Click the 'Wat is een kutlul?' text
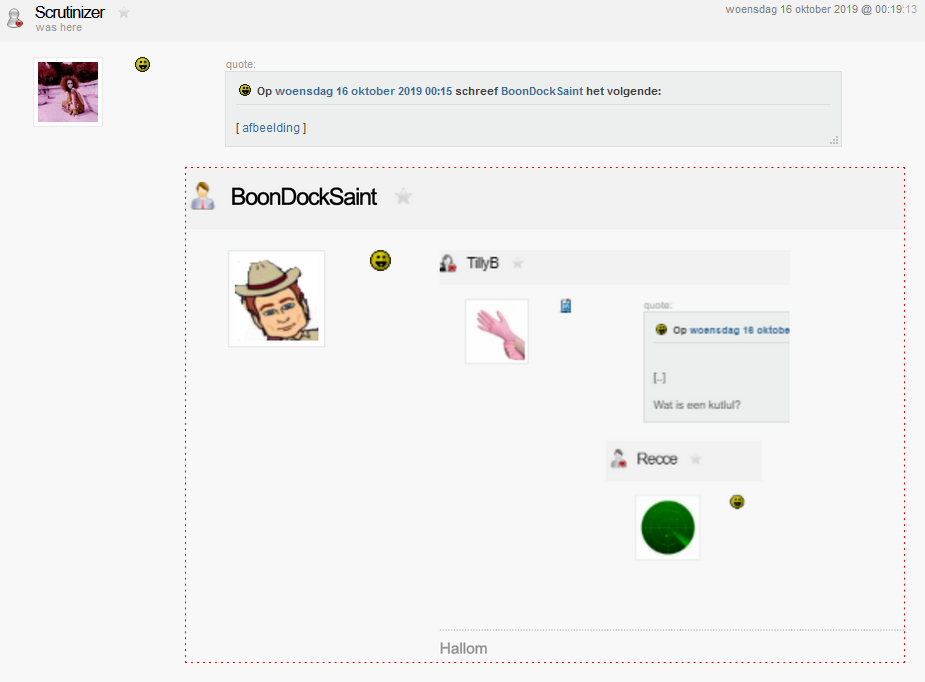This screenshot has height=682, width=925. pyautogui.click(x=697, y=405)
